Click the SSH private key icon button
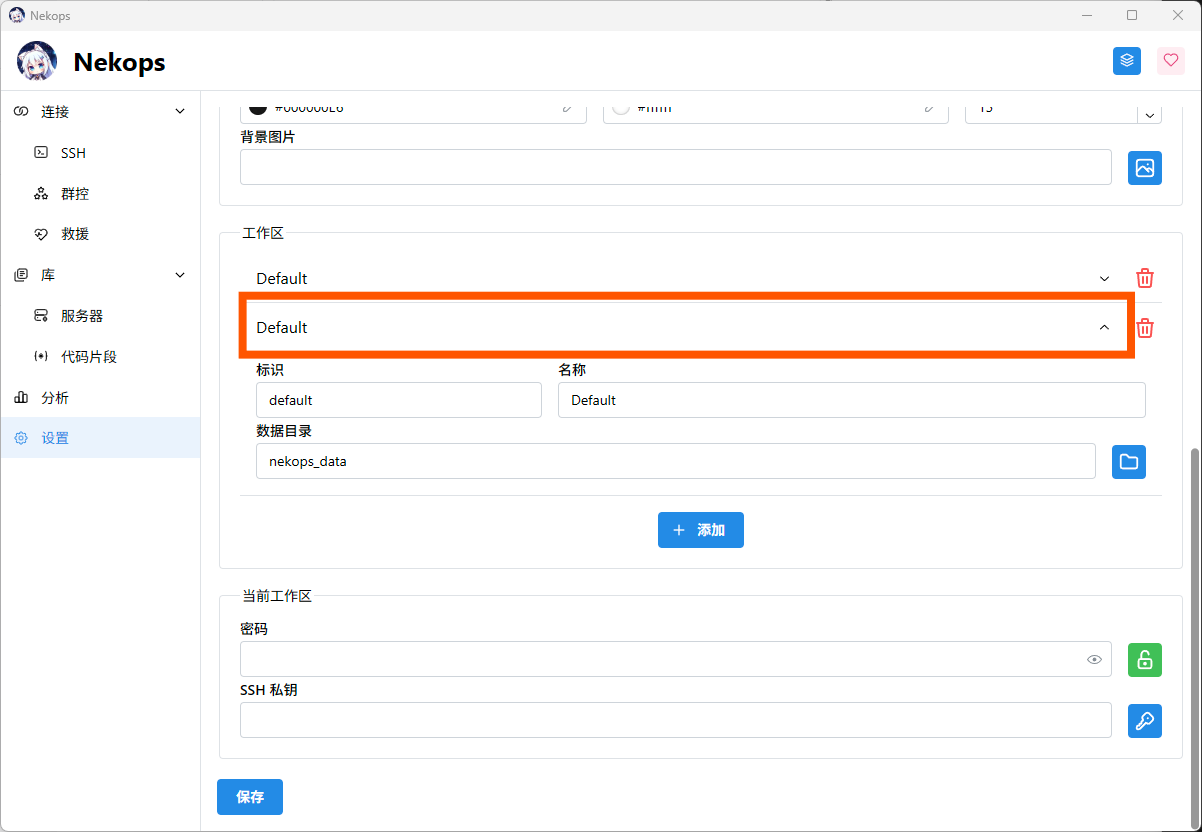The image size is (1202, 832). tap(1145, 721)
